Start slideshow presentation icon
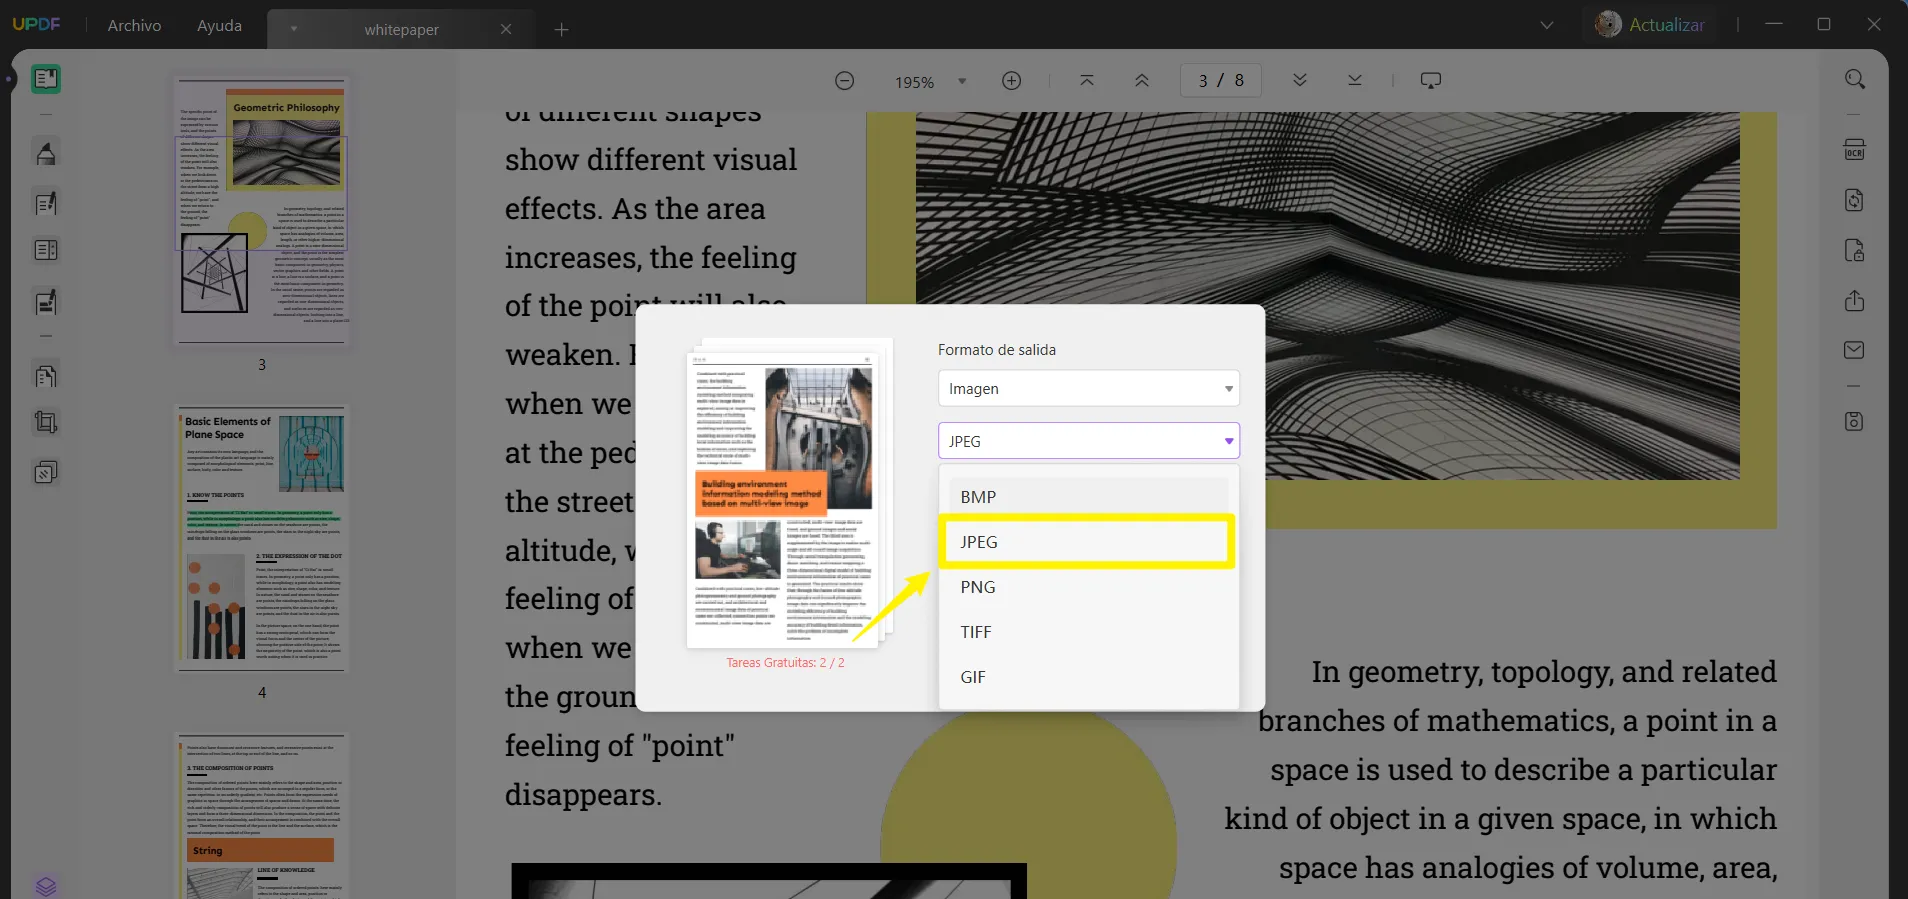 1431,80
